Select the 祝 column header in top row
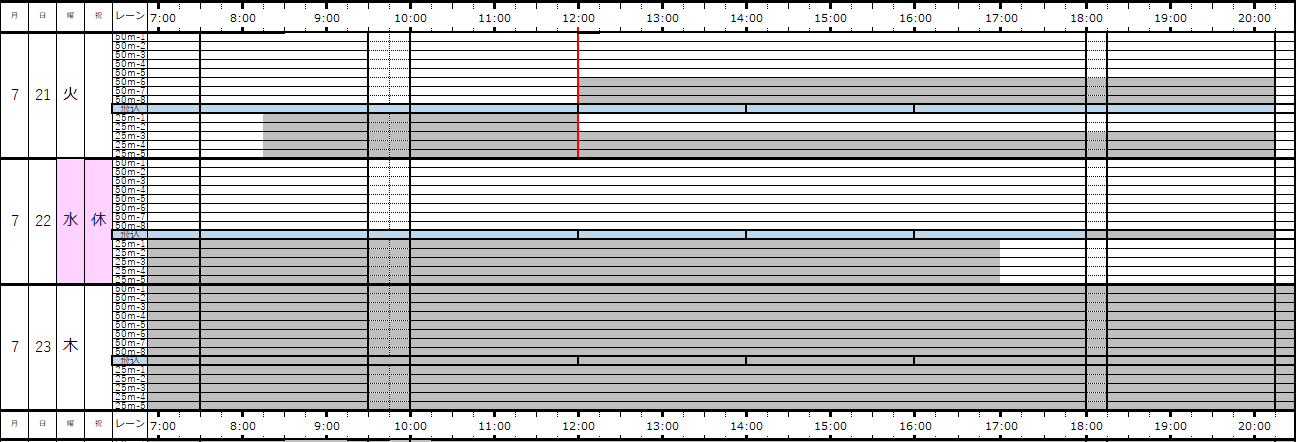The height and width of the screenshot is (442, 1297). pos(98,17)
